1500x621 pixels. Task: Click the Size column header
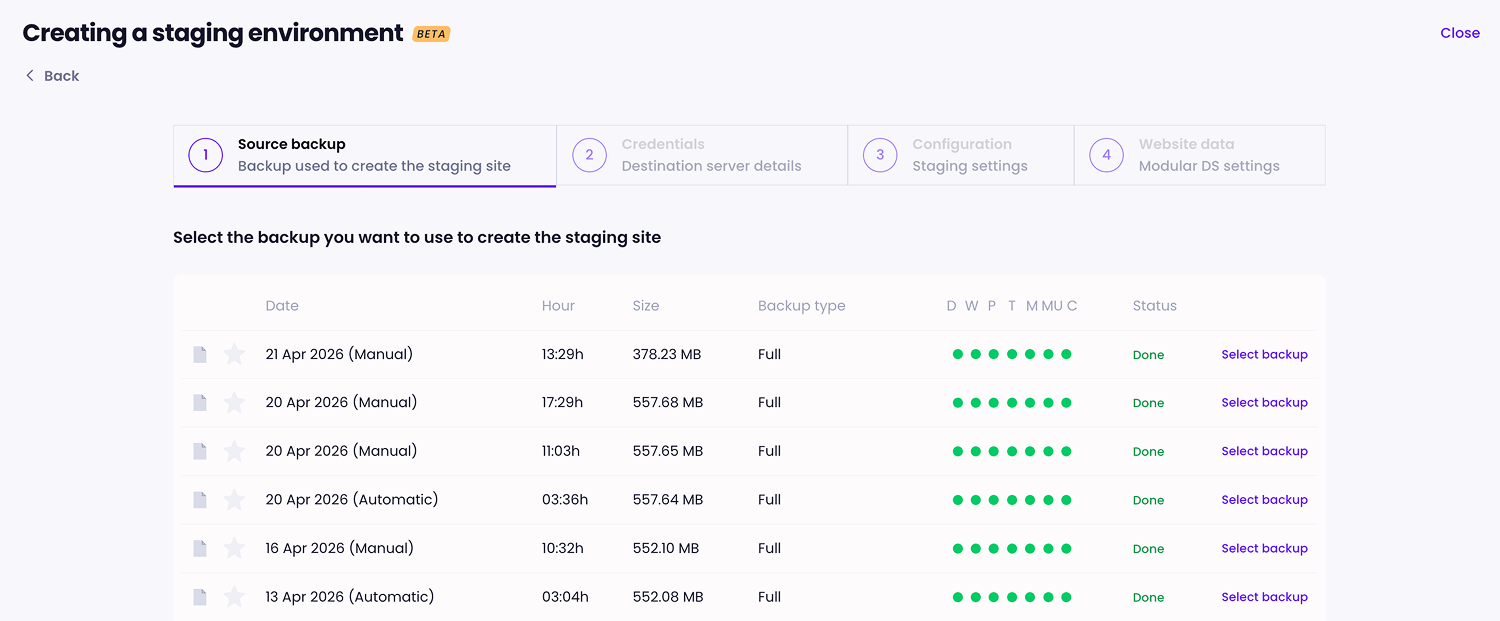pyautogui.click(x=646, y=306)
